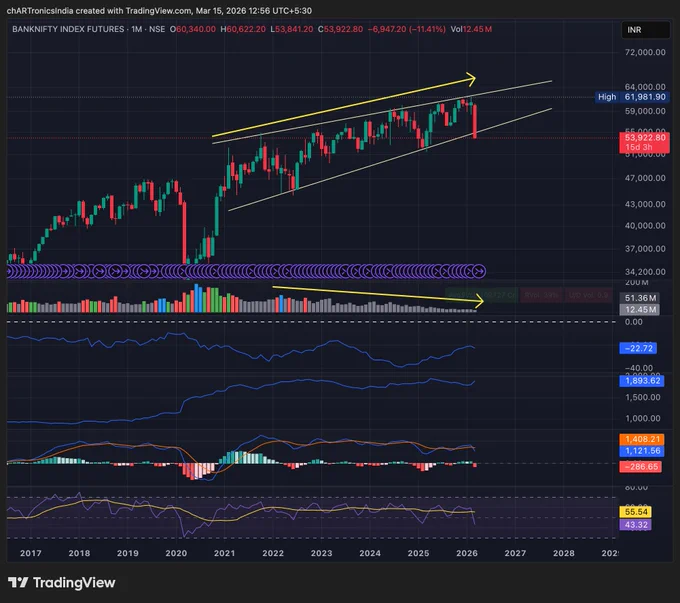Click the 1,893.62 indicator value label

[x=642, y=381]
